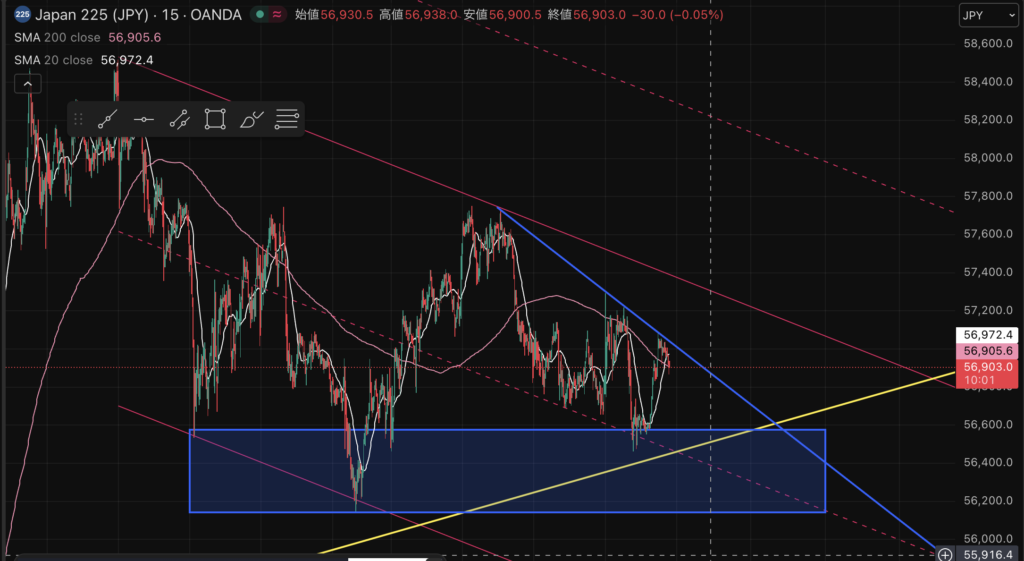Toggle the pink approximate data indicator
1024x561 pixels.
[x=276, y=15]
